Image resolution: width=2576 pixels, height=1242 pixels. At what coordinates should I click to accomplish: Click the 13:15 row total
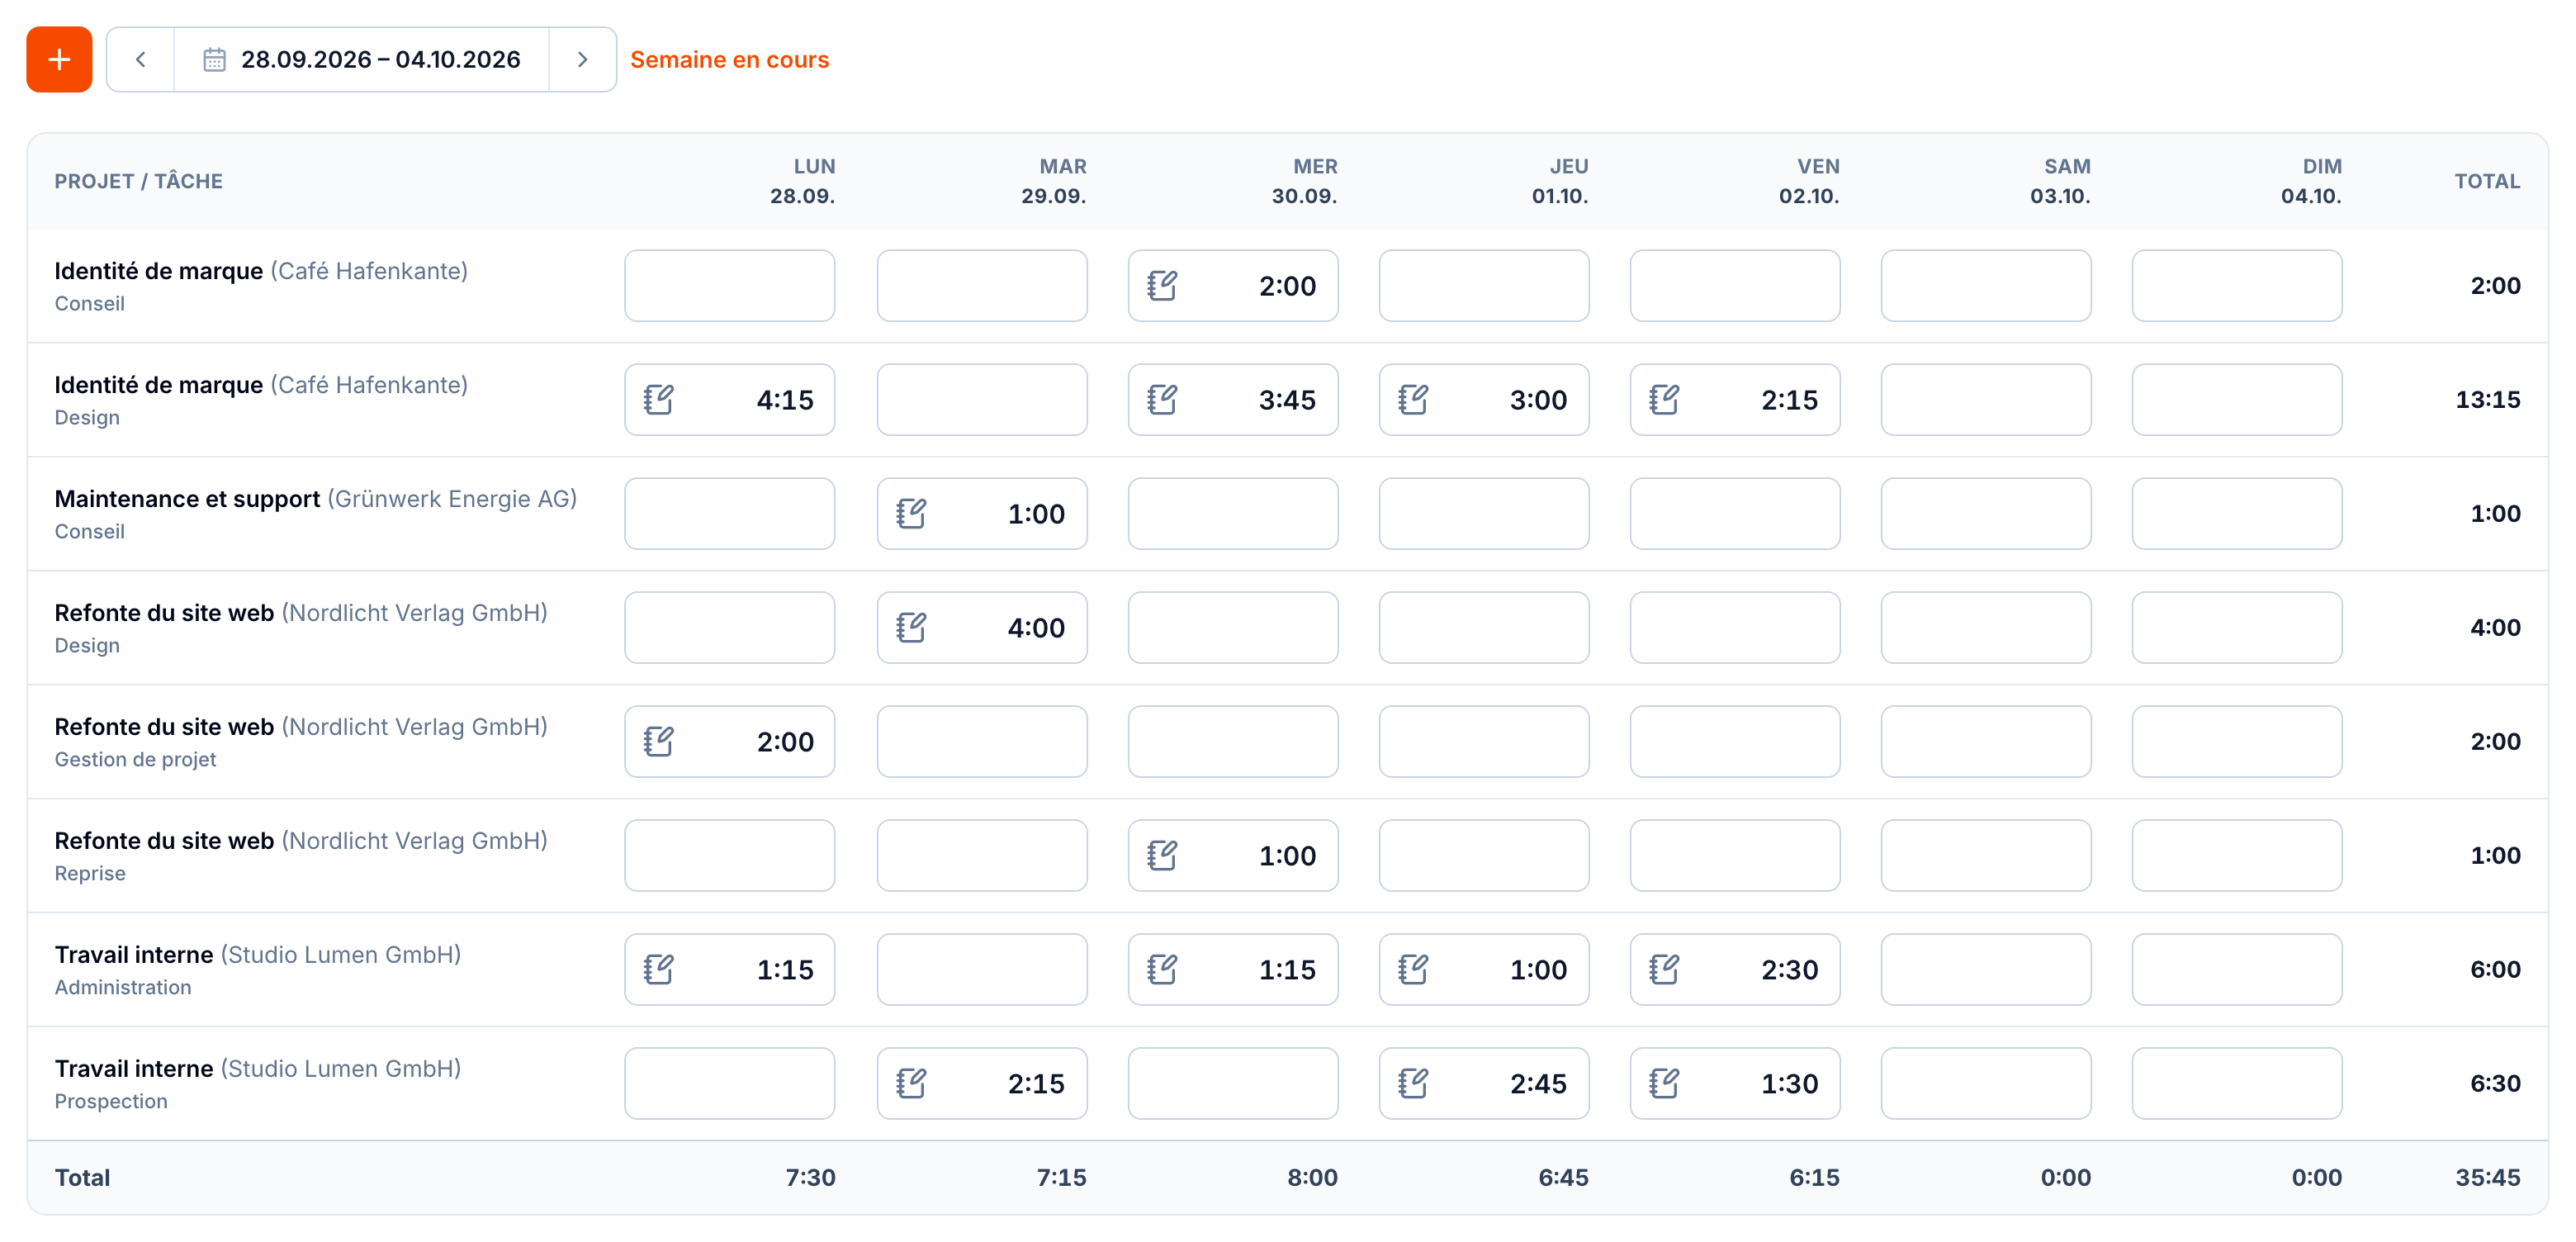pos(2487,400)
